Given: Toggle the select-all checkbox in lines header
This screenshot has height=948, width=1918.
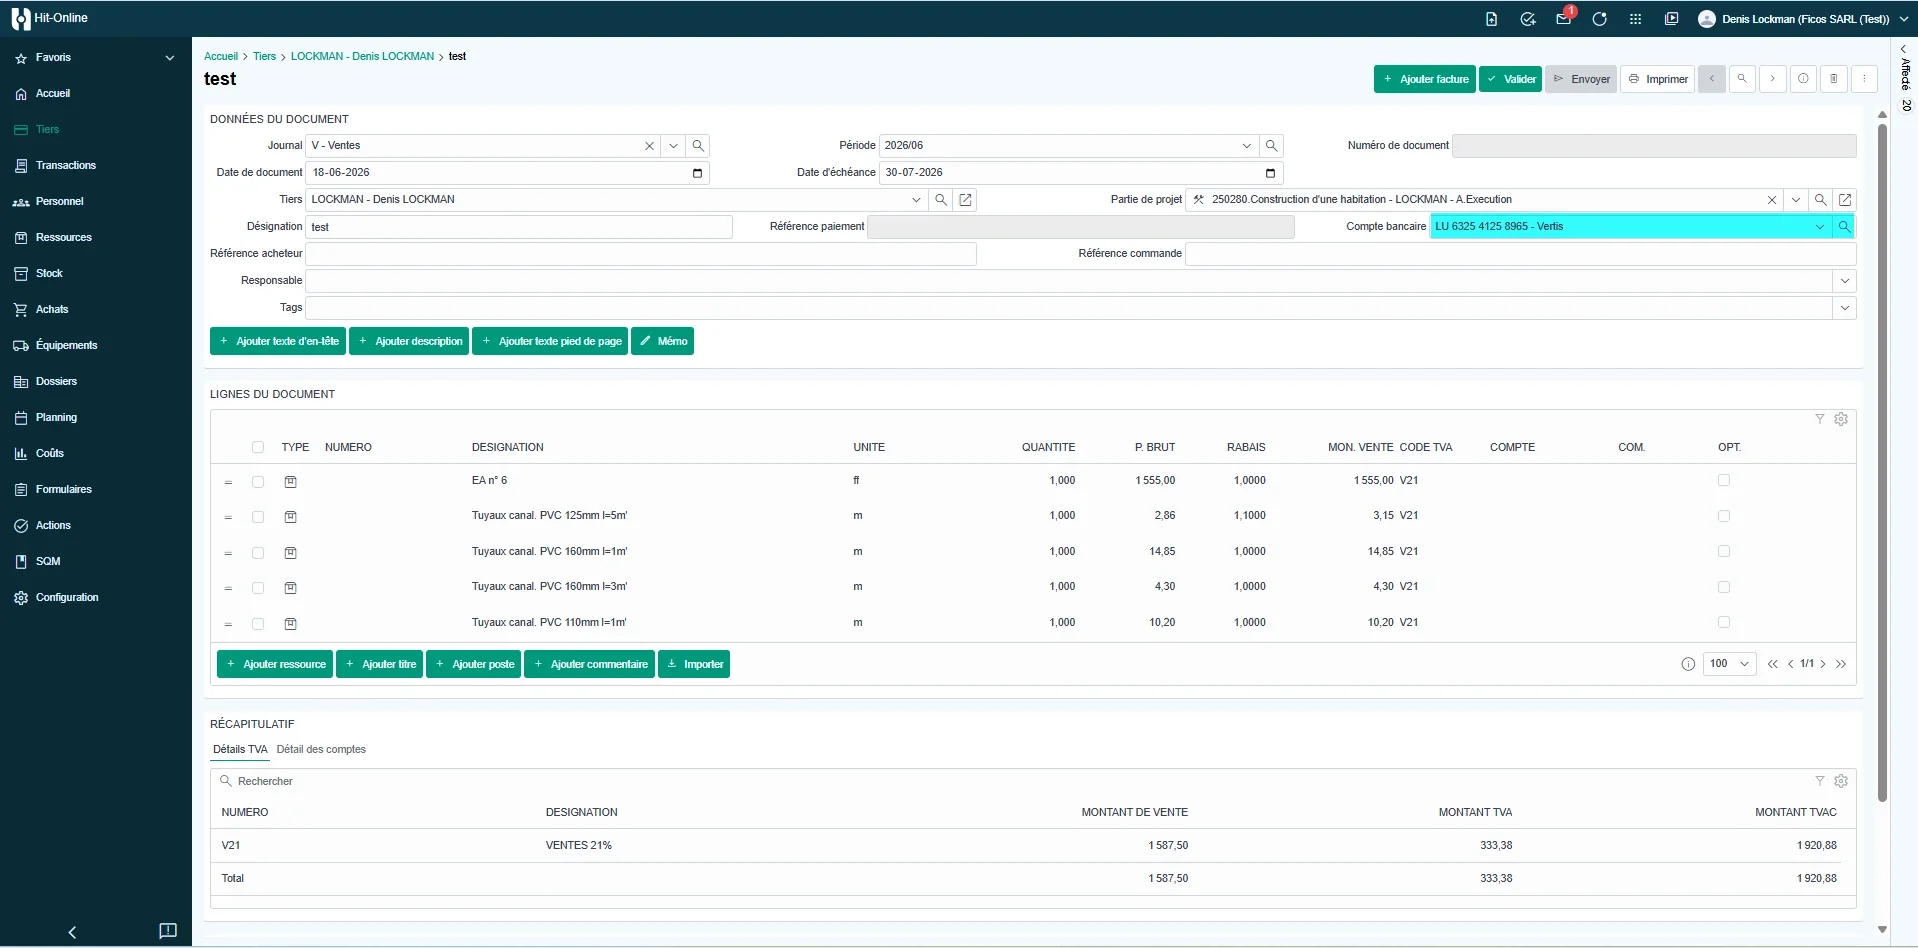Looking at the screenshot, I should [x=258, y=447].
